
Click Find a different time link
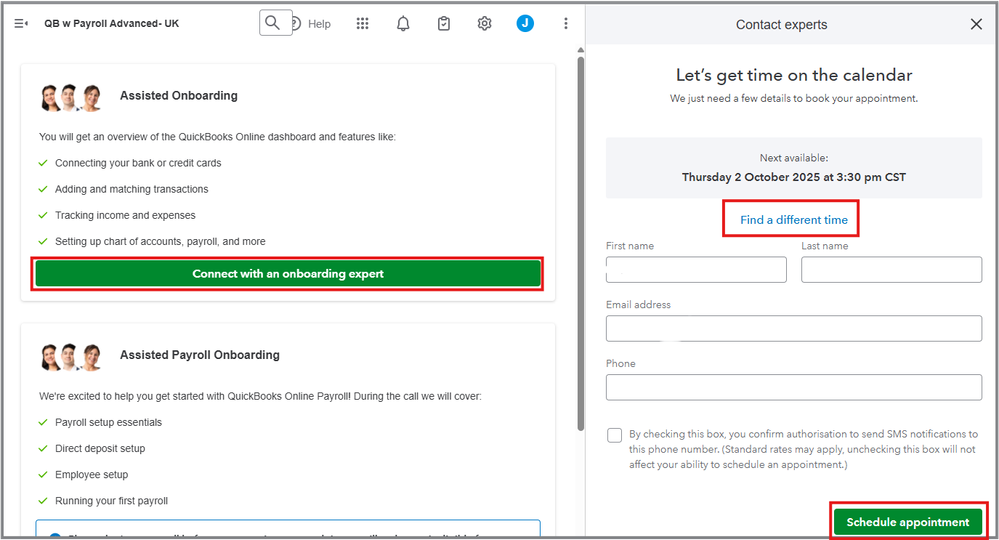tap(794, 220)
